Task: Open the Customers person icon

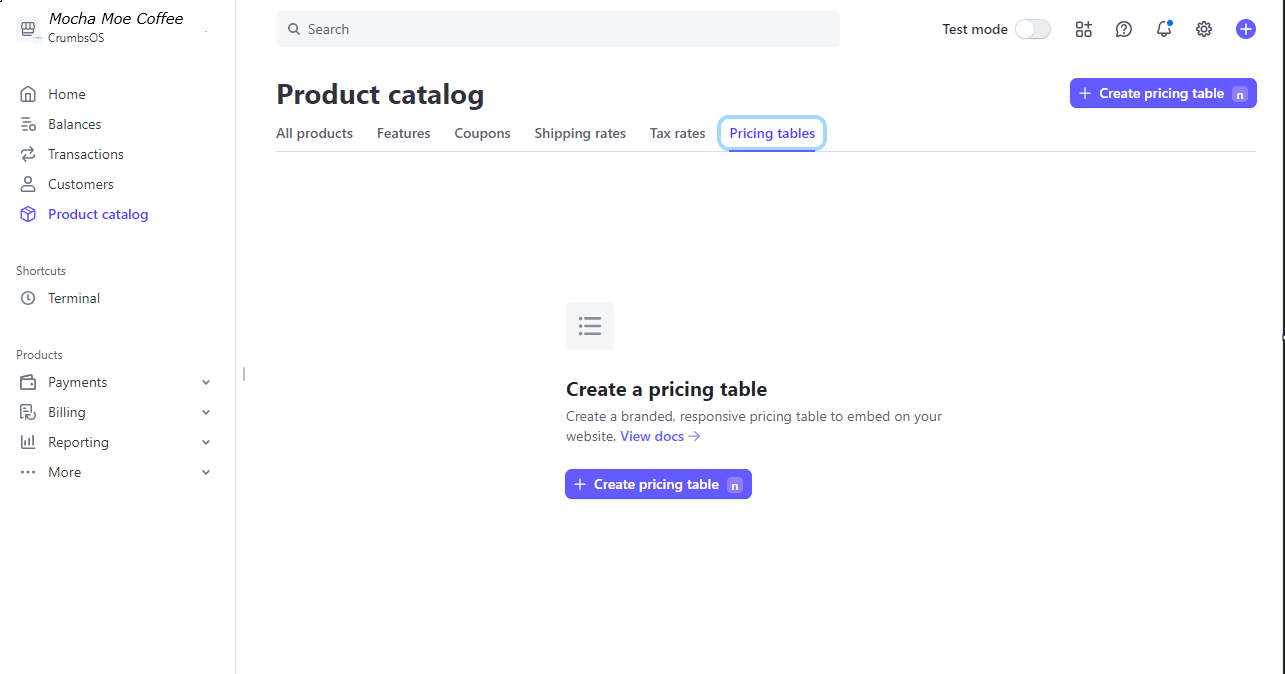Action: pyautogui.click(x=28, y=184)
